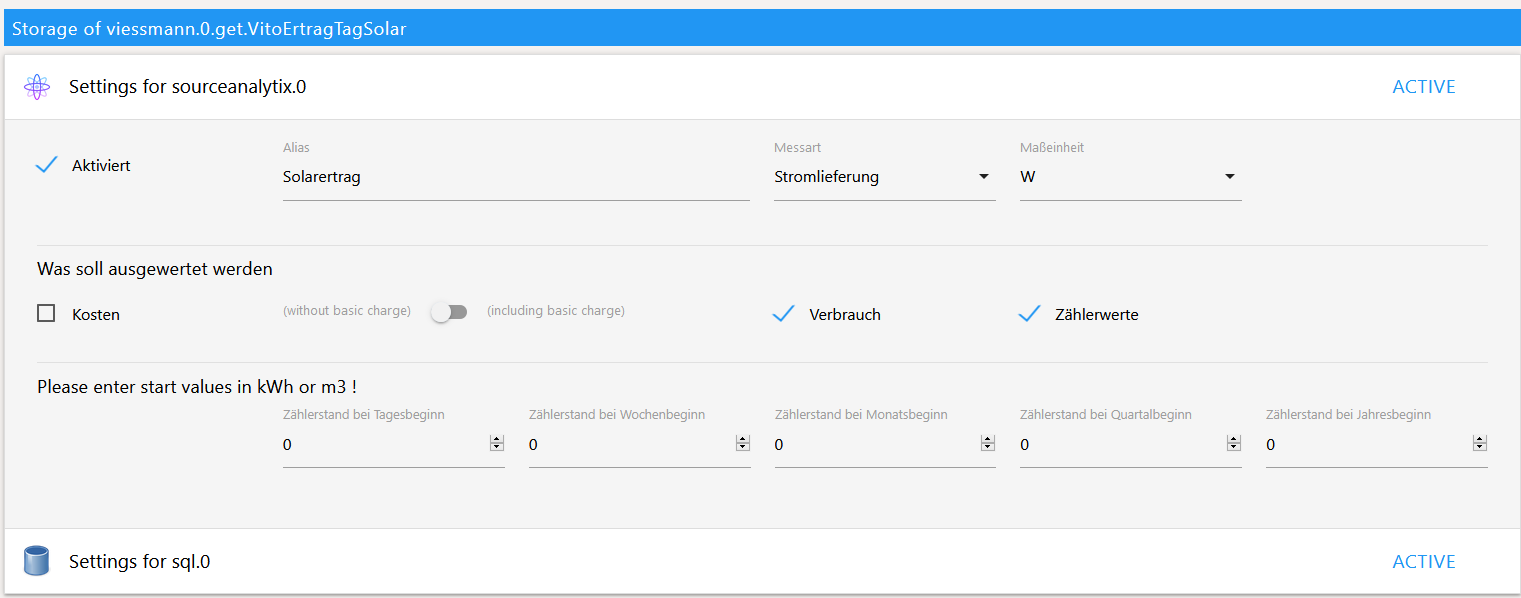Toggle the basic charge switch
Screen dimensions: 1521x598
(449, 312)
